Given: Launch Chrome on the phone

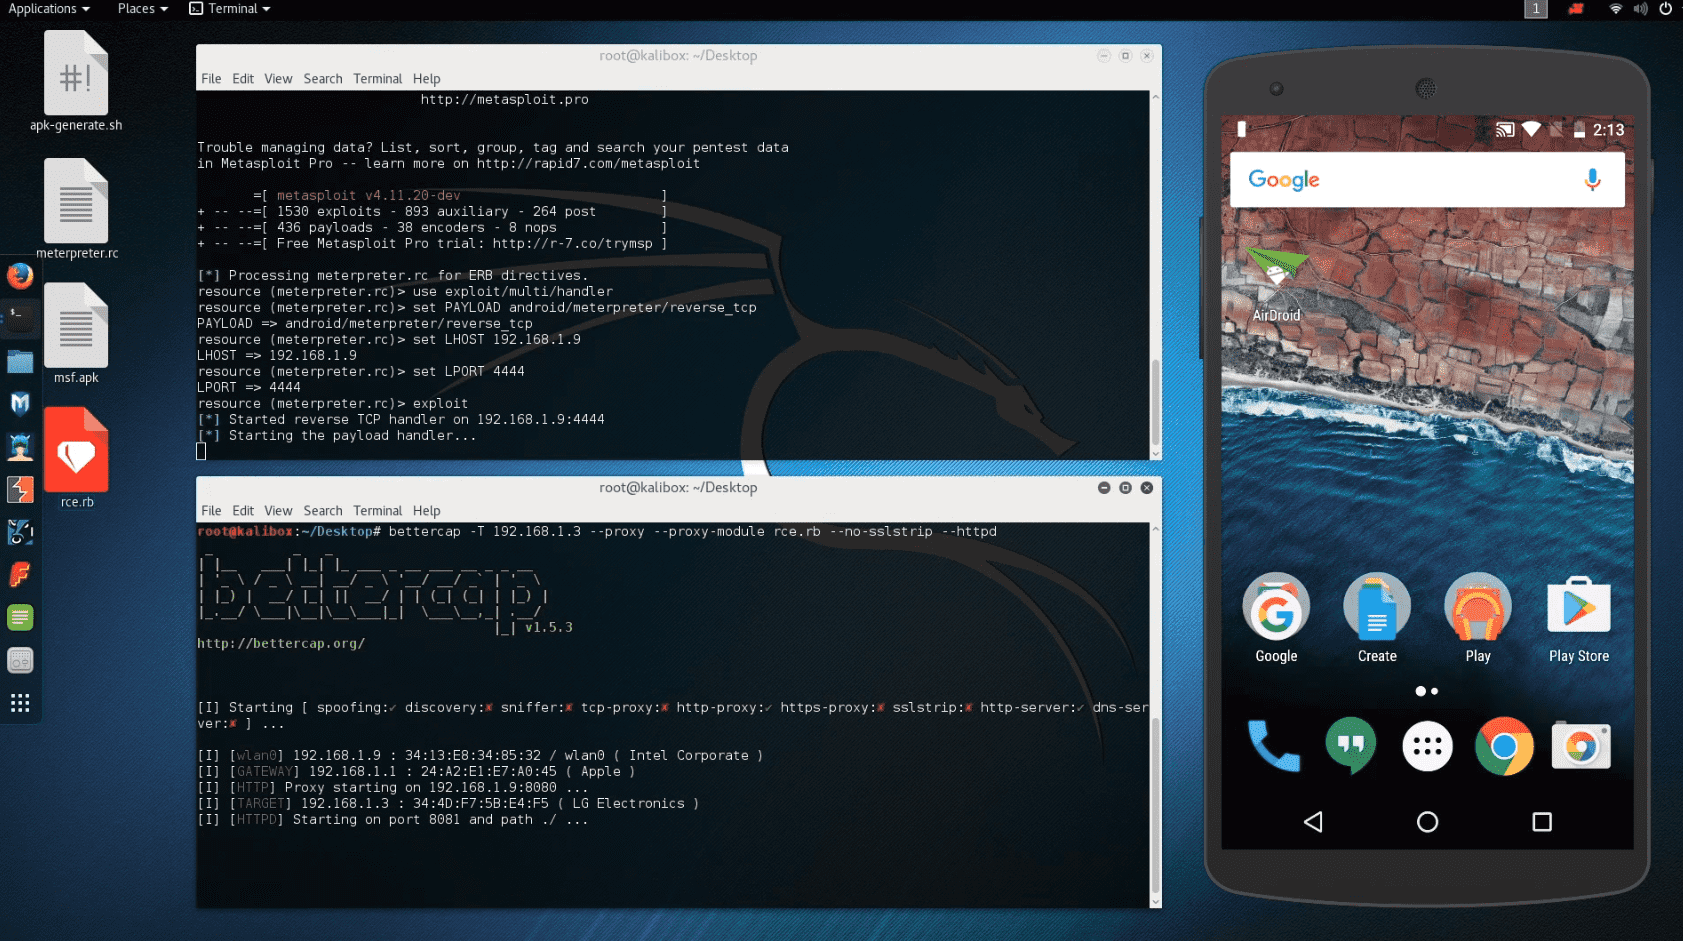Looking at the screenshot, I should [1504, 746].
